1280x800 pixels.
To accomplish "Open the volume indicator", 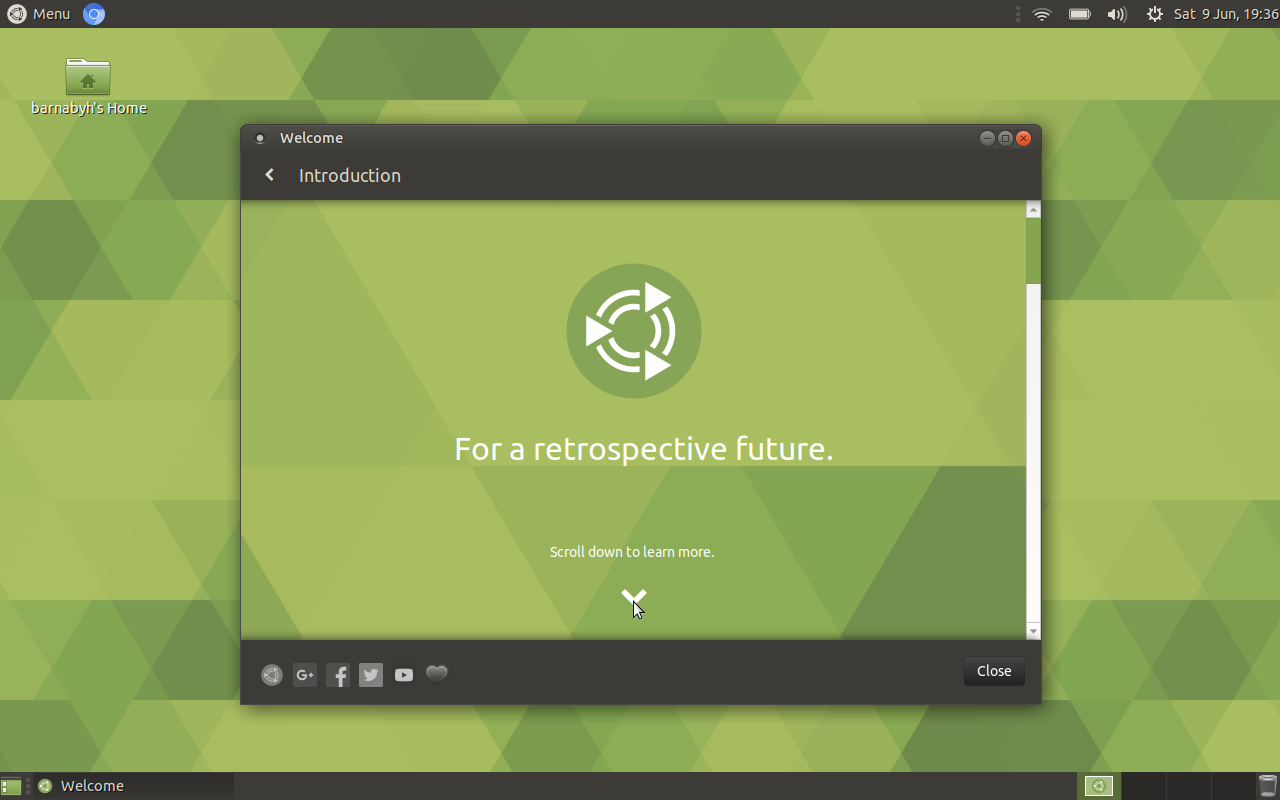I will pos(1117,14).
